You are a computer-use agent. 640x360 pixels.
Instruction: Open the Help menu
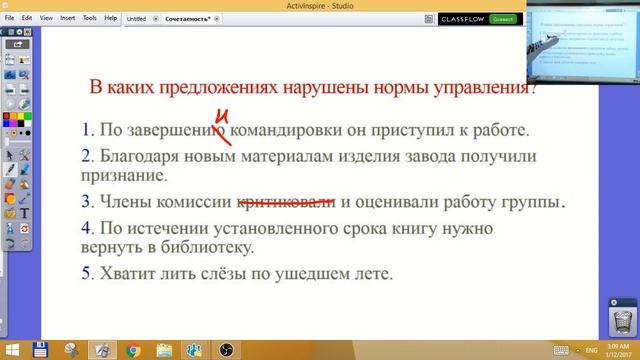pos(110,18)
